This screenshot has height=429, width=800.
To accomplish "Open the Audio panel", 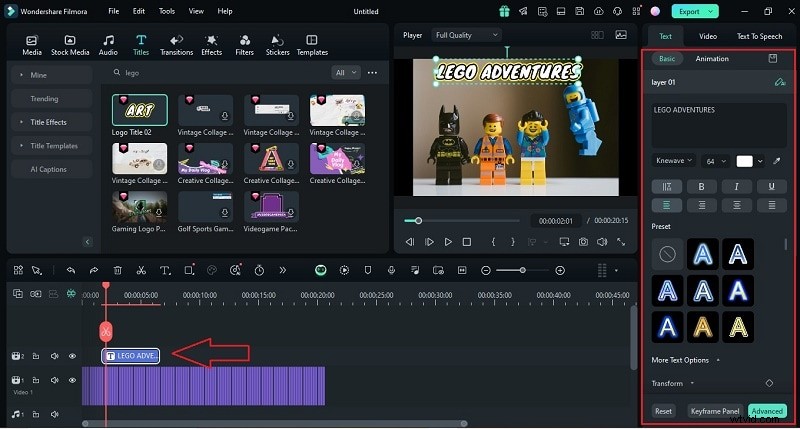I will [x=108, y=45].
